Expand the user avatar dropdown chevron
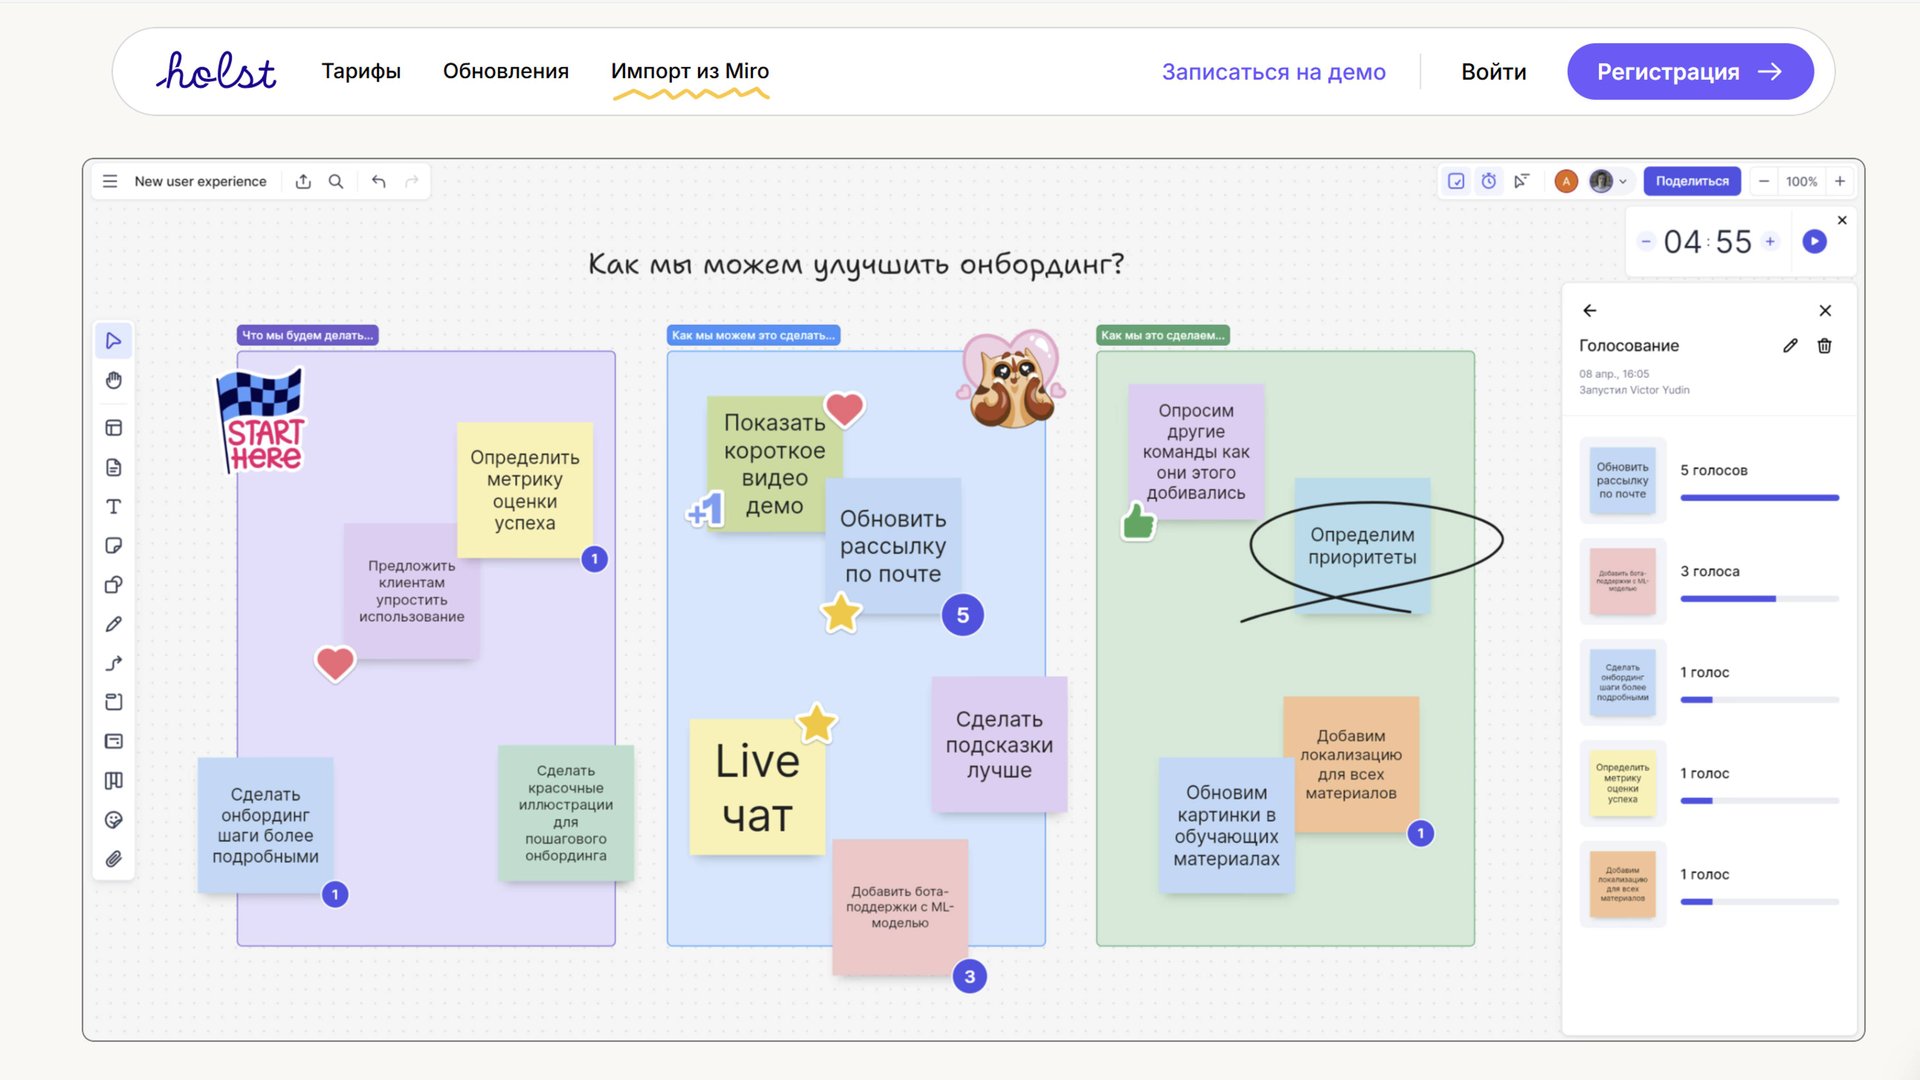 tap(1623, 182)
